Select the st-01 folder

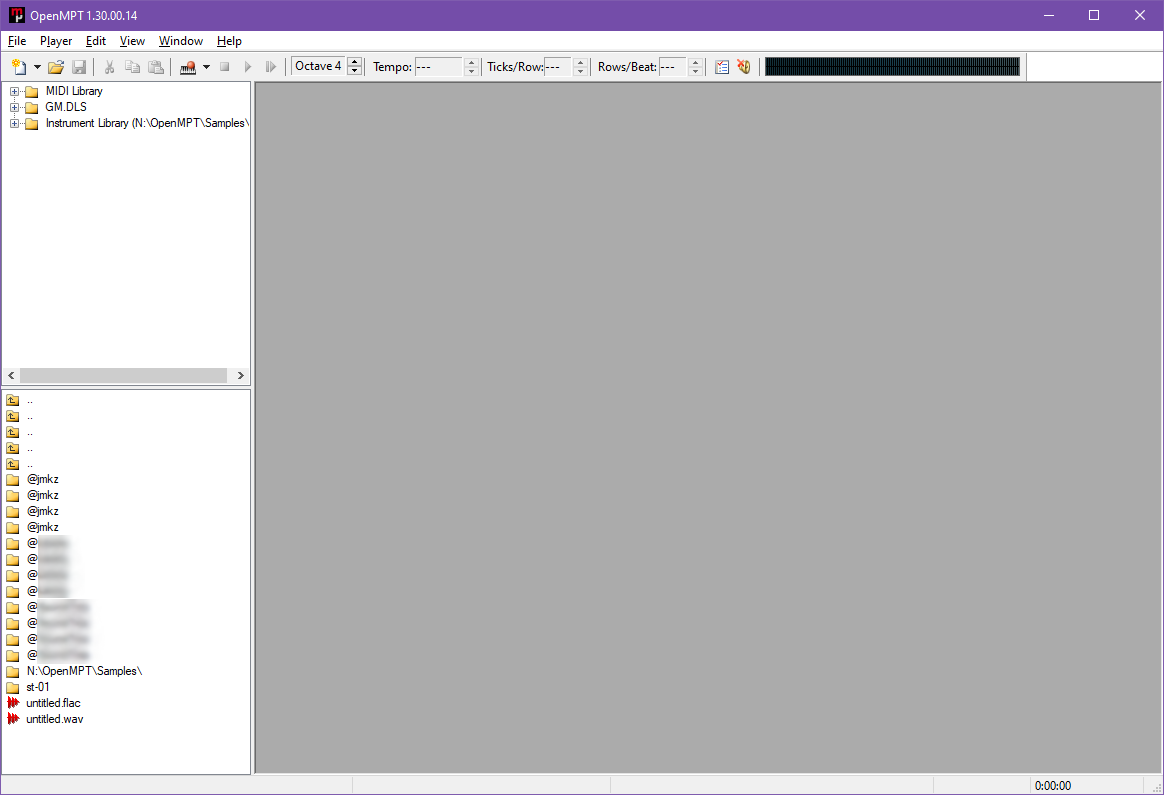click(37, 687)
